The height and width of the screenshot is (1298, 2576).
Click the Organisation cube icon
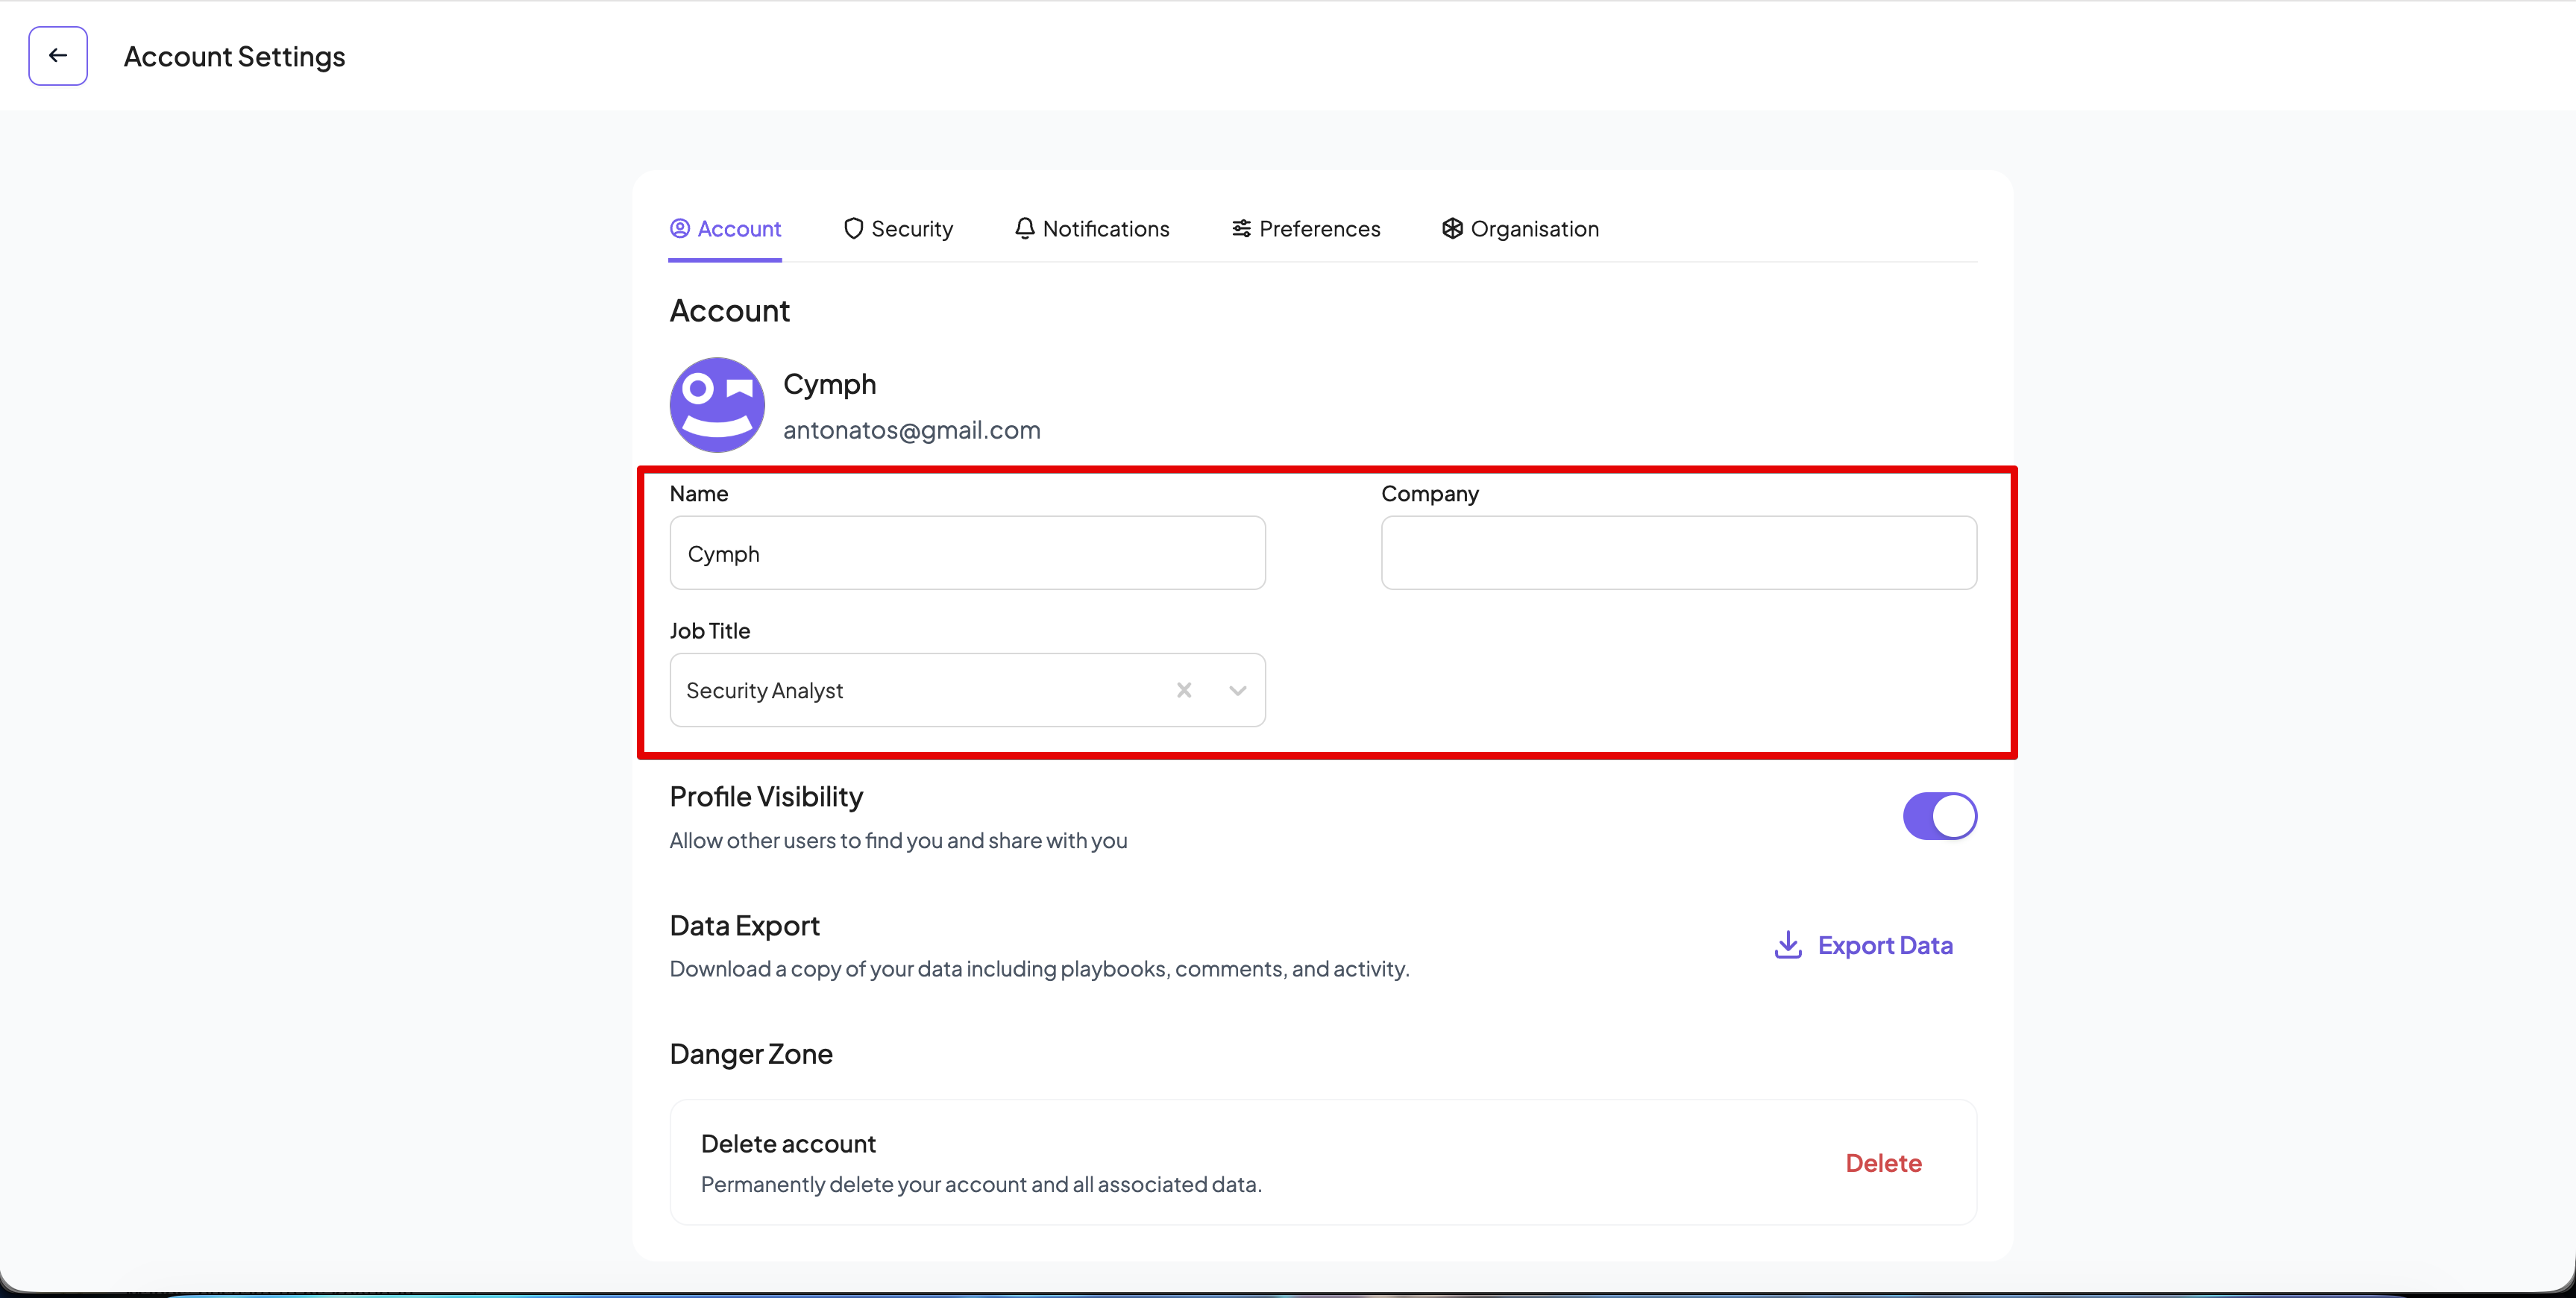pyautogui.click(x=1452, y=229)
